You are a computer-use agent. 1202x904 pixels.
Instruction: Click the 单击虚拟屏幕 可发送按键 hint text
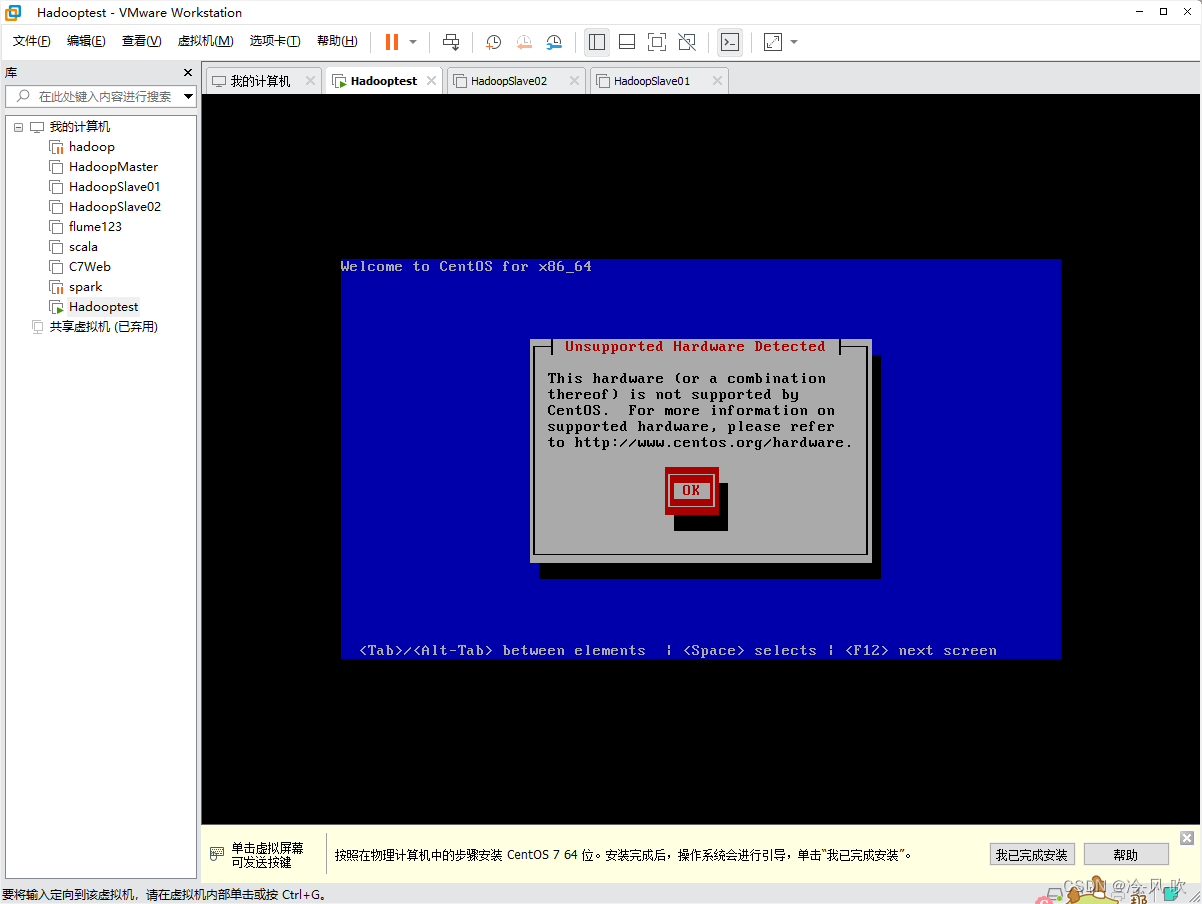(x=267, y=855)
